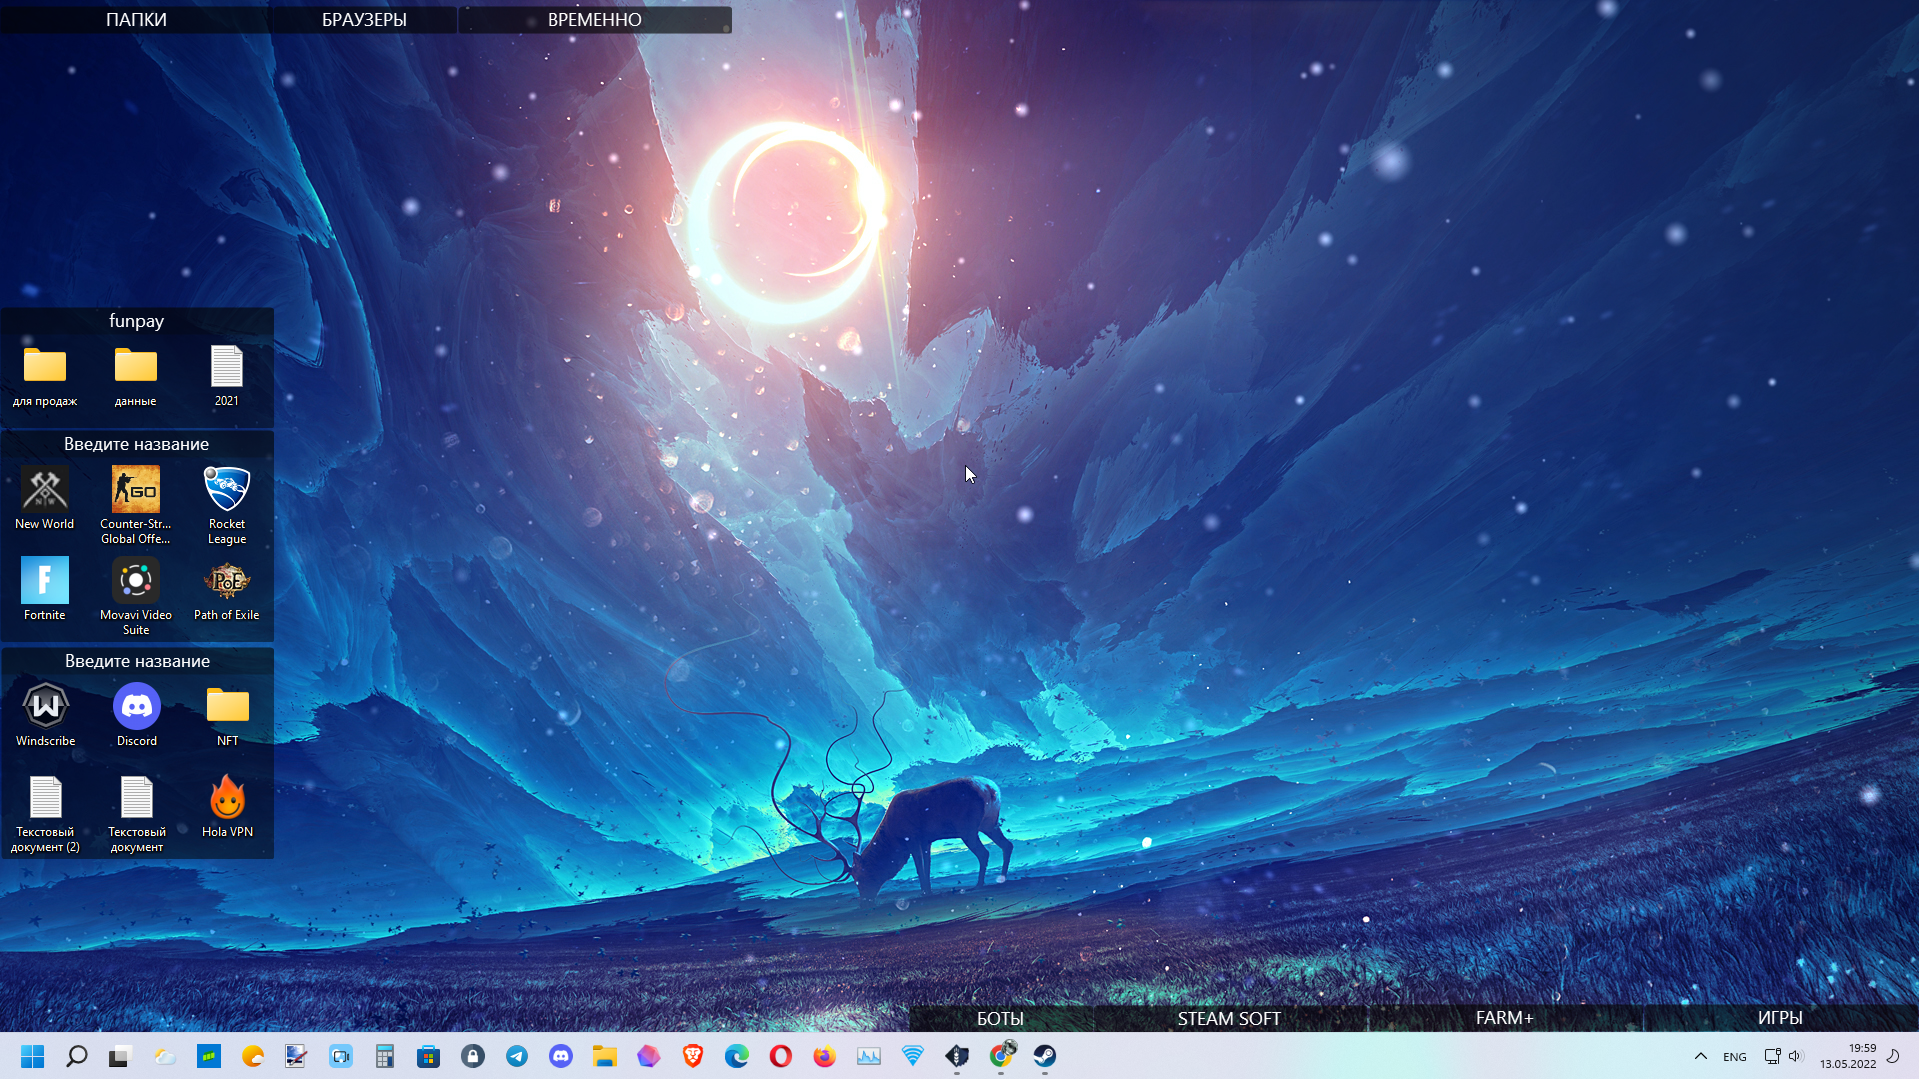Open Task View on taskbar

[x=121, y=1056]
